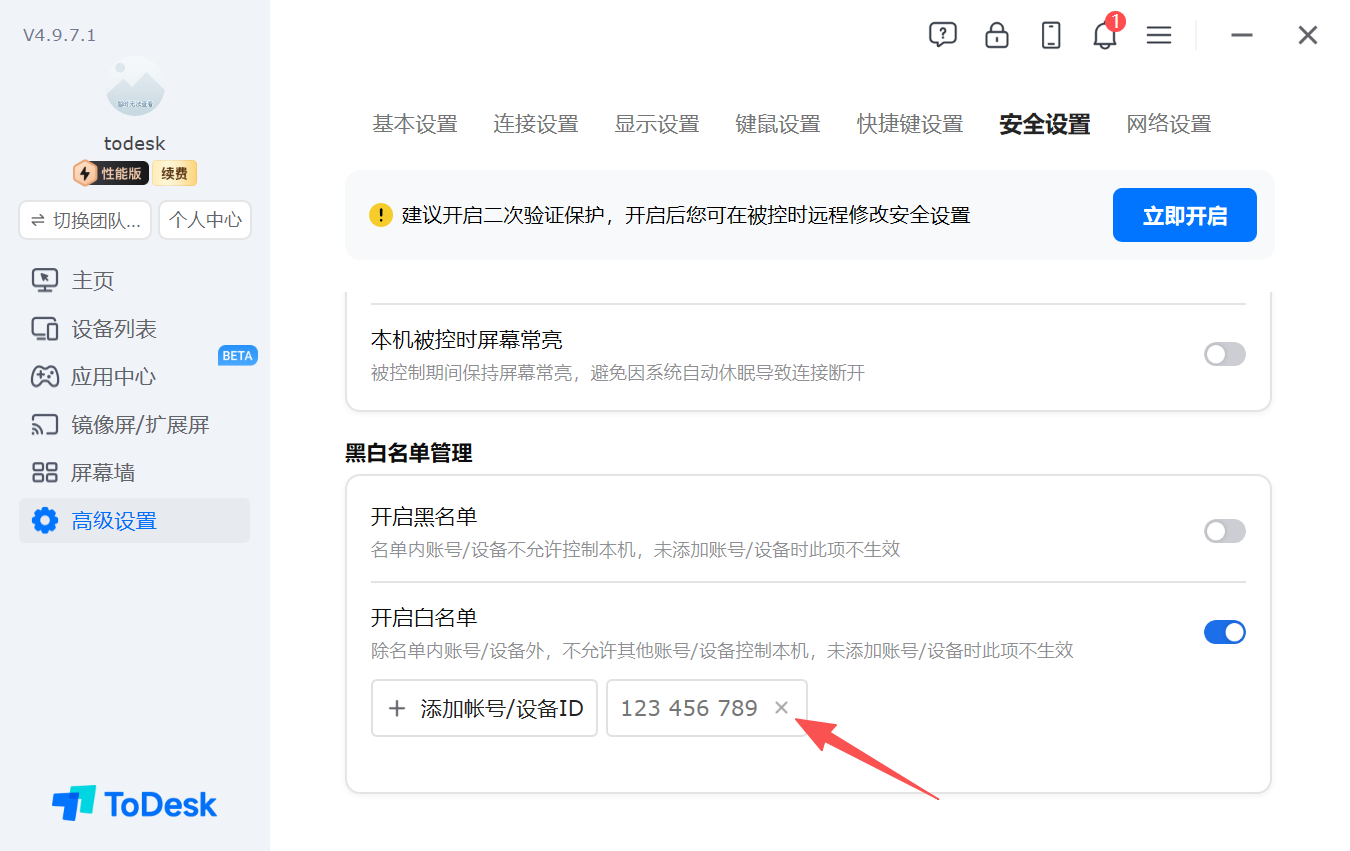
Task: Check the notification bell icon
Action: coord(1105,35)
